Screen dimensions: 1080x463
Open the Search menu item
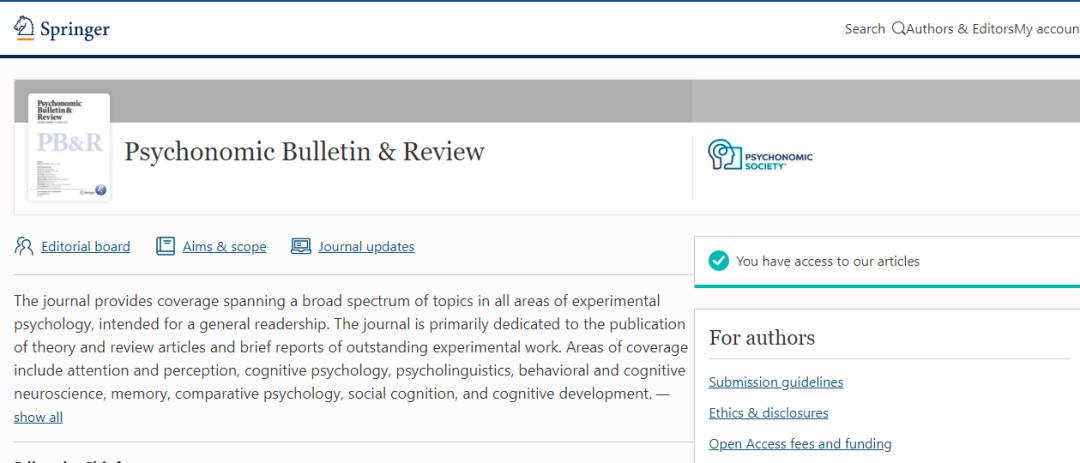coord(864,29)
